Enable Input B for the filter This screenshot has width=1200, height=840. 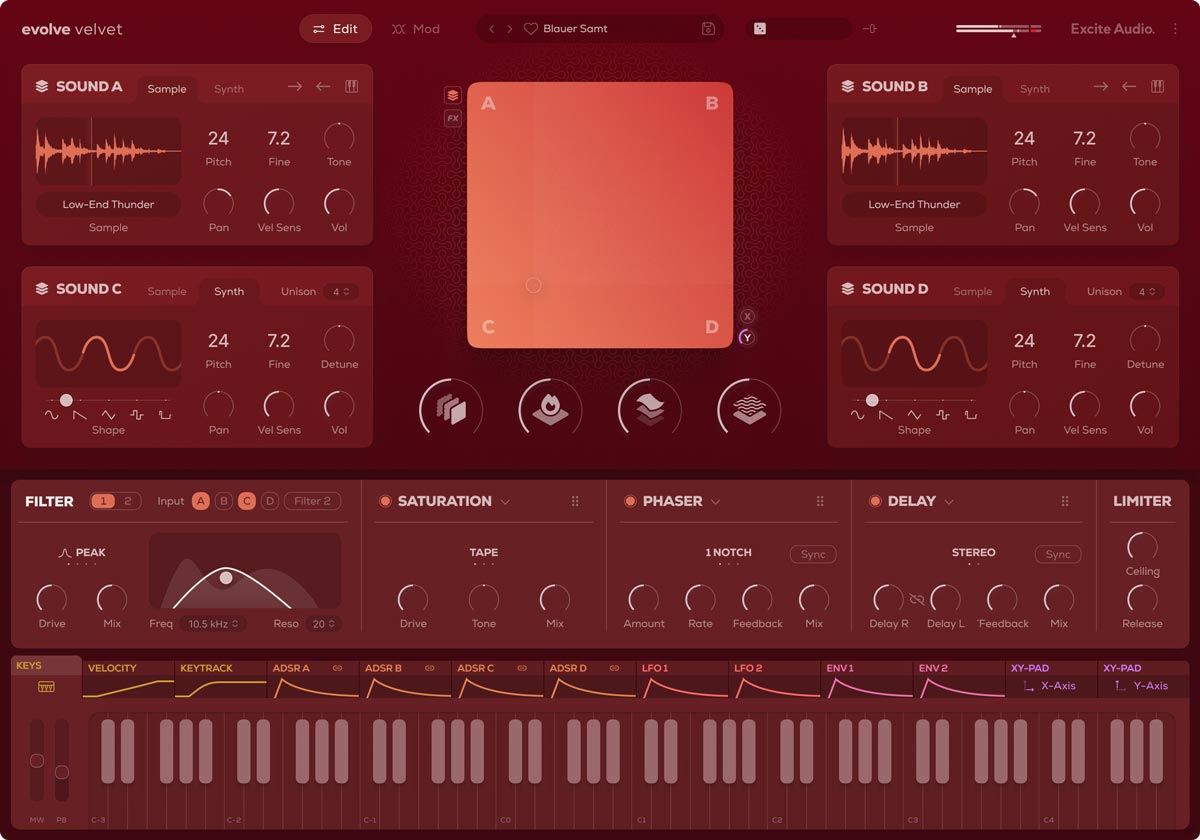click(222, 501)
